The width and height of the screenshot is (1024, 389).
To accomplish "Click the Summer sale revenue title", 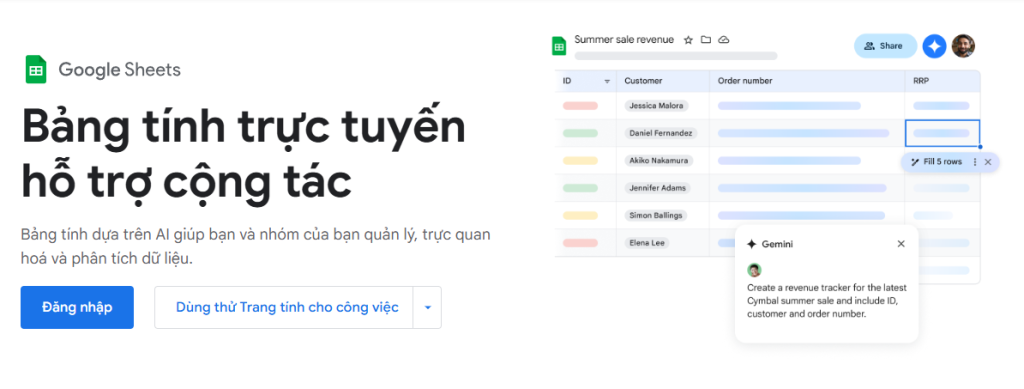I will click(x=624, y=40).
